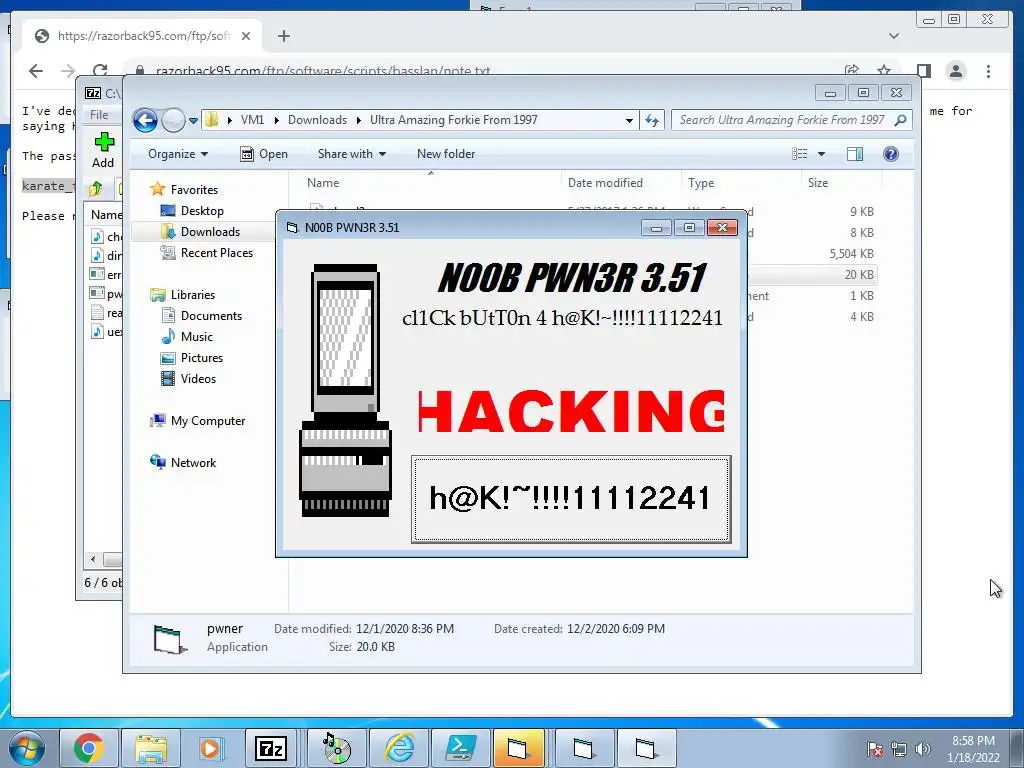Image resolution: width=1024 pixels, height=768 pixels.
Task: Click the Back arrow in the Explorer window
Action: [x=145, y=120]
